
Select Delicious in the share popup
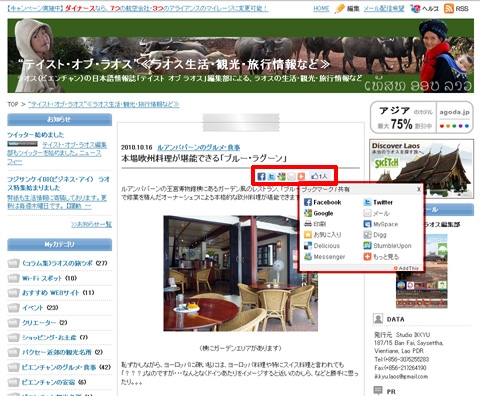point(322,246)
